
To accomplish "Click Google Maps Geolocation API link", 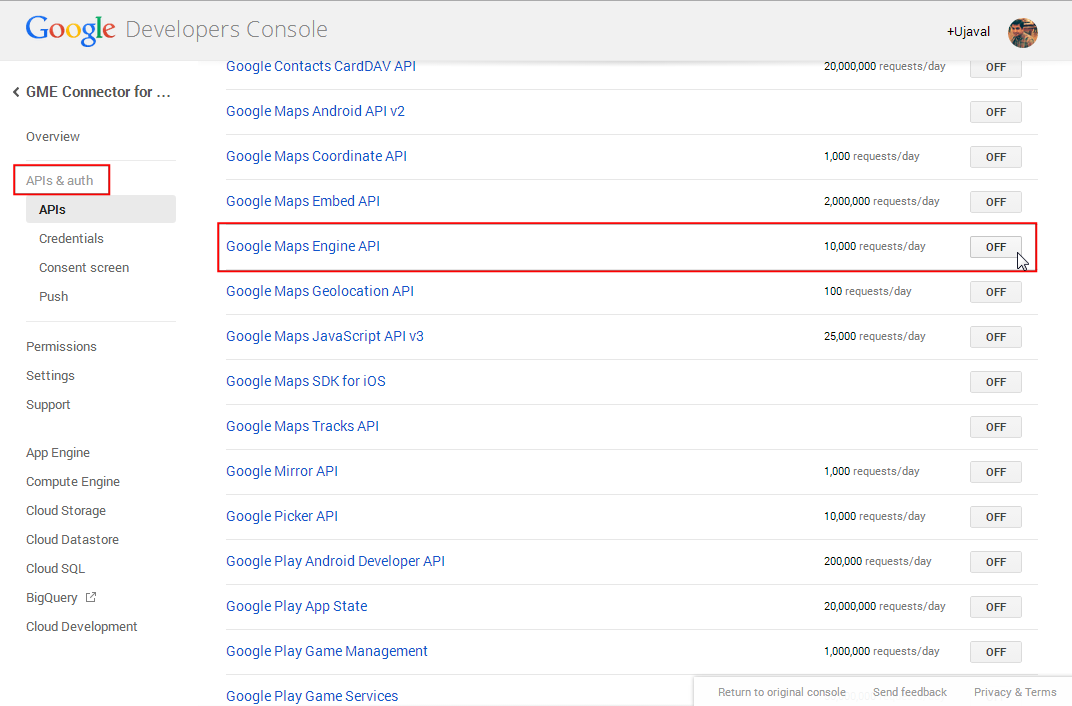I will (320, 291).
